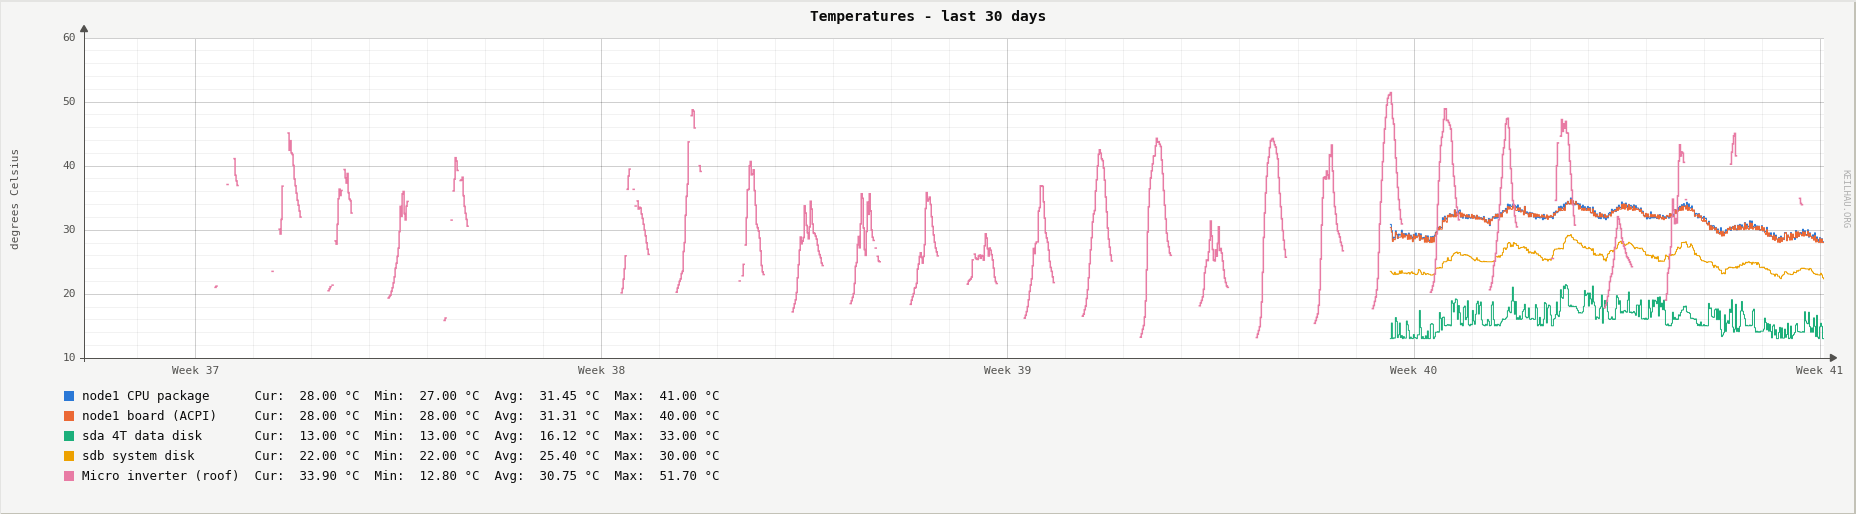Click the green sda 4T data disk swatch
The width and height of the screenshot is (1856, 514).
tap(69, 436)
